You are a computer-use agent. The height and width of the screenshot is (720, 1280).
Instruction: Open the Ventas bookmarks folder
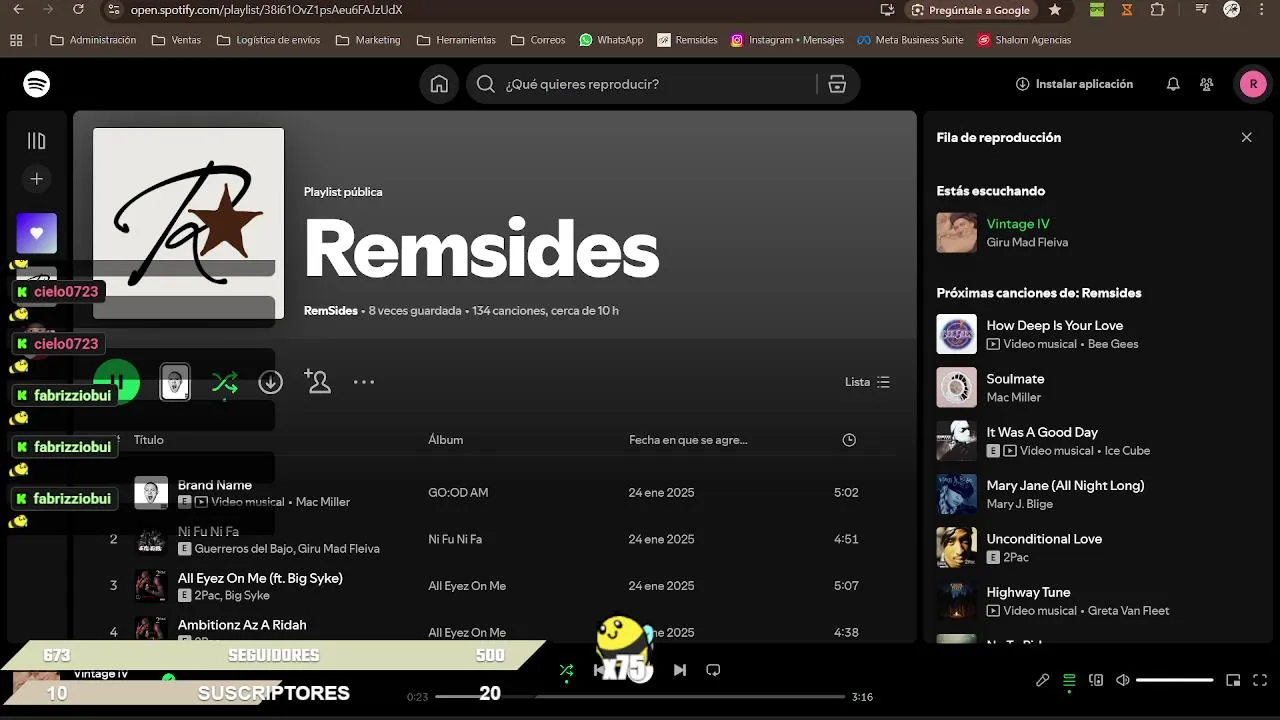(x=176, y=40)
